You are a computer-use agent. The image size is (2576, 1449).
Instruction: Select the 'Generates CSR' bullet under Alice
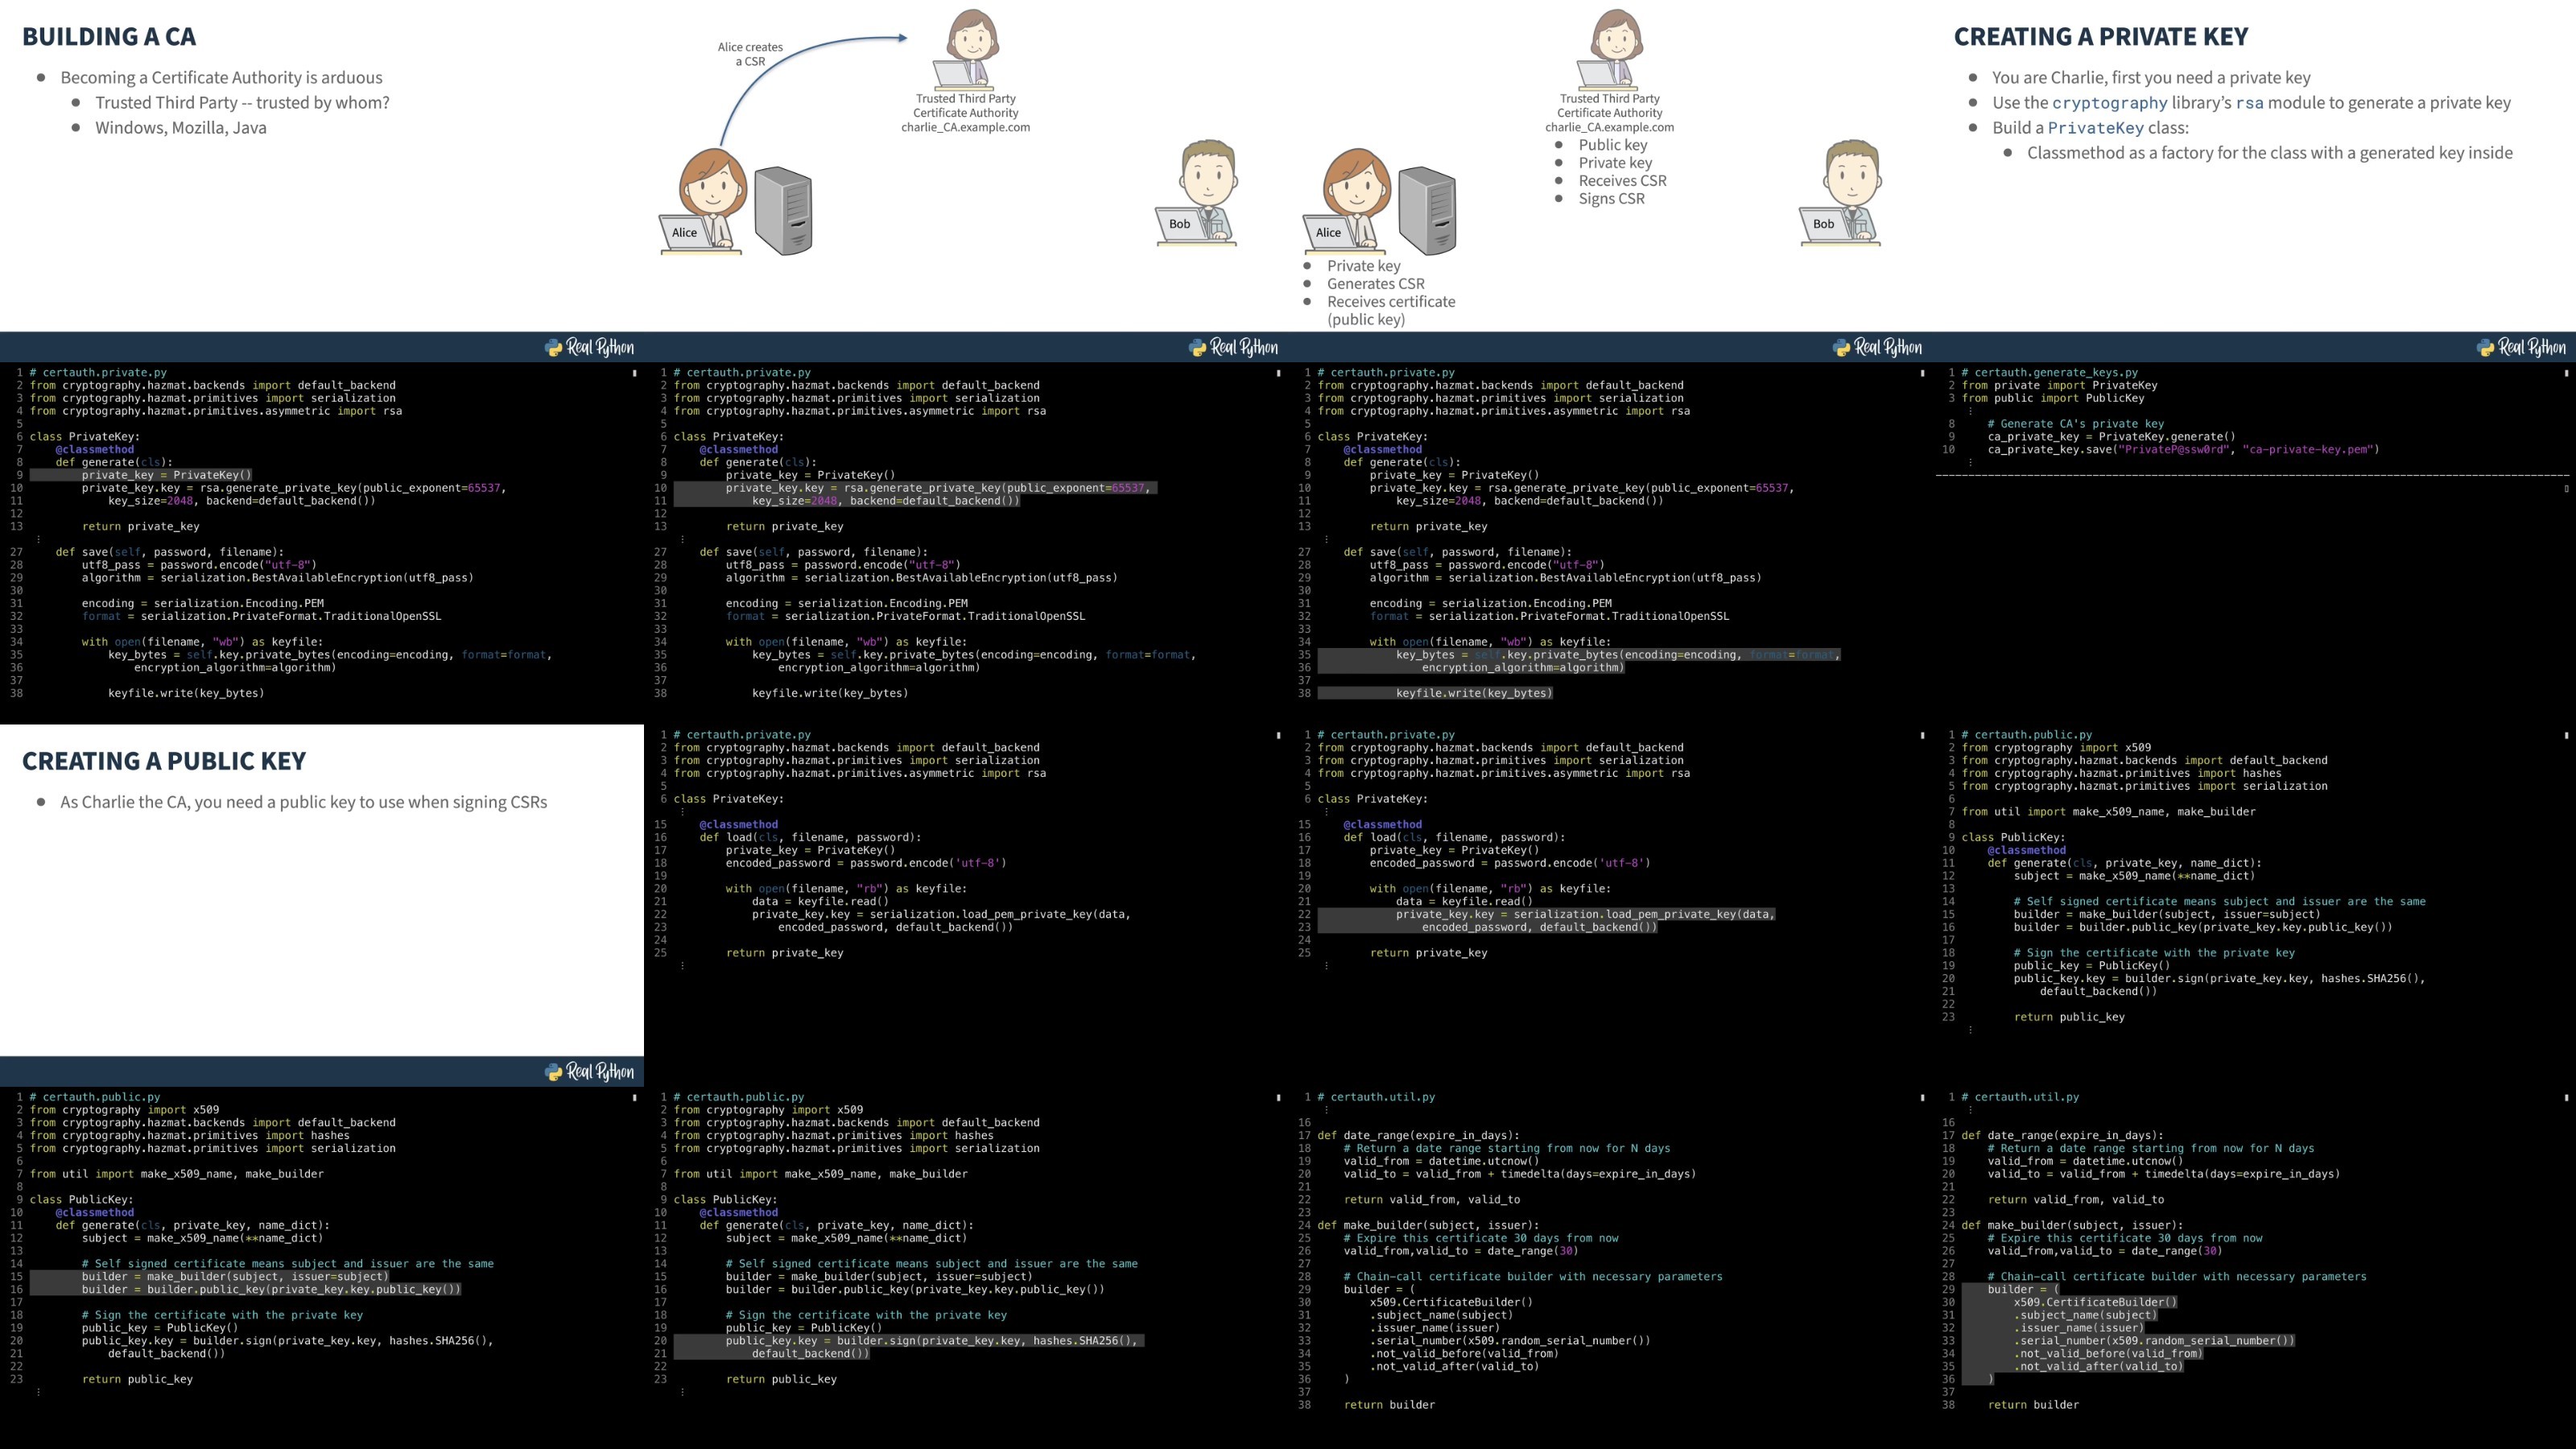point(1375,284)
